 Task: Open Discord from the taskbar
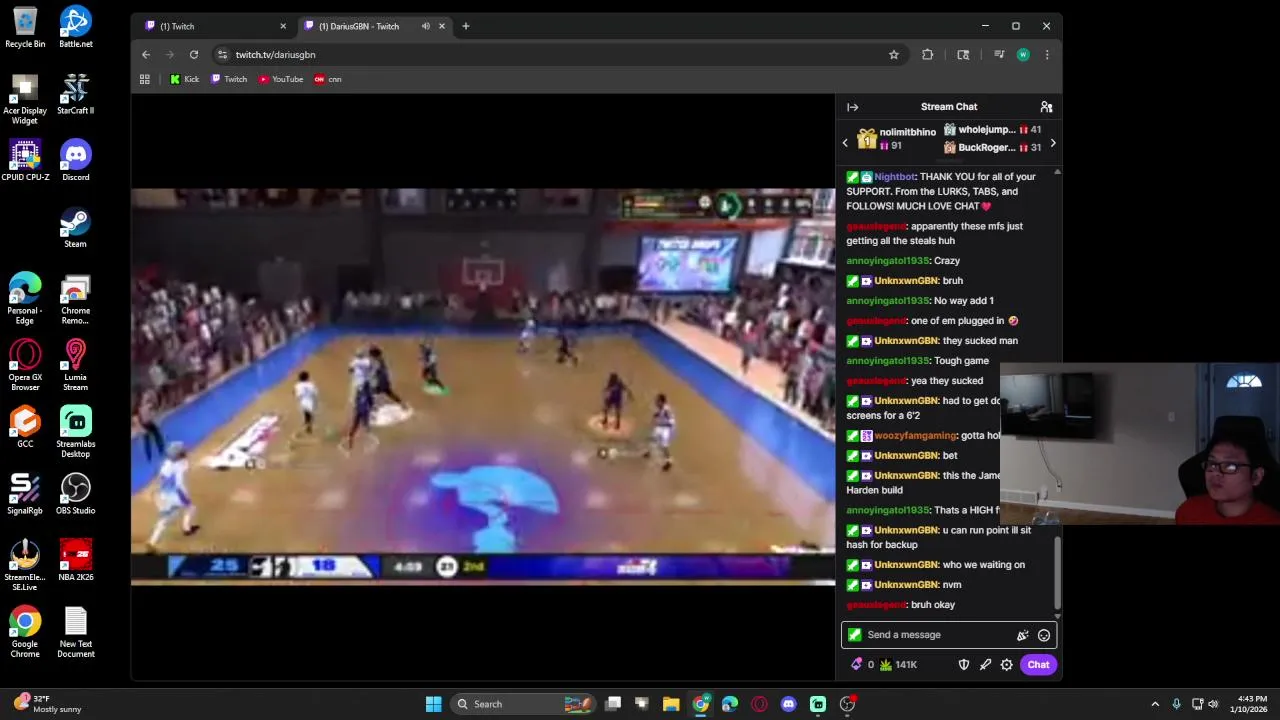pyautogui.click(x=789, y=704)
